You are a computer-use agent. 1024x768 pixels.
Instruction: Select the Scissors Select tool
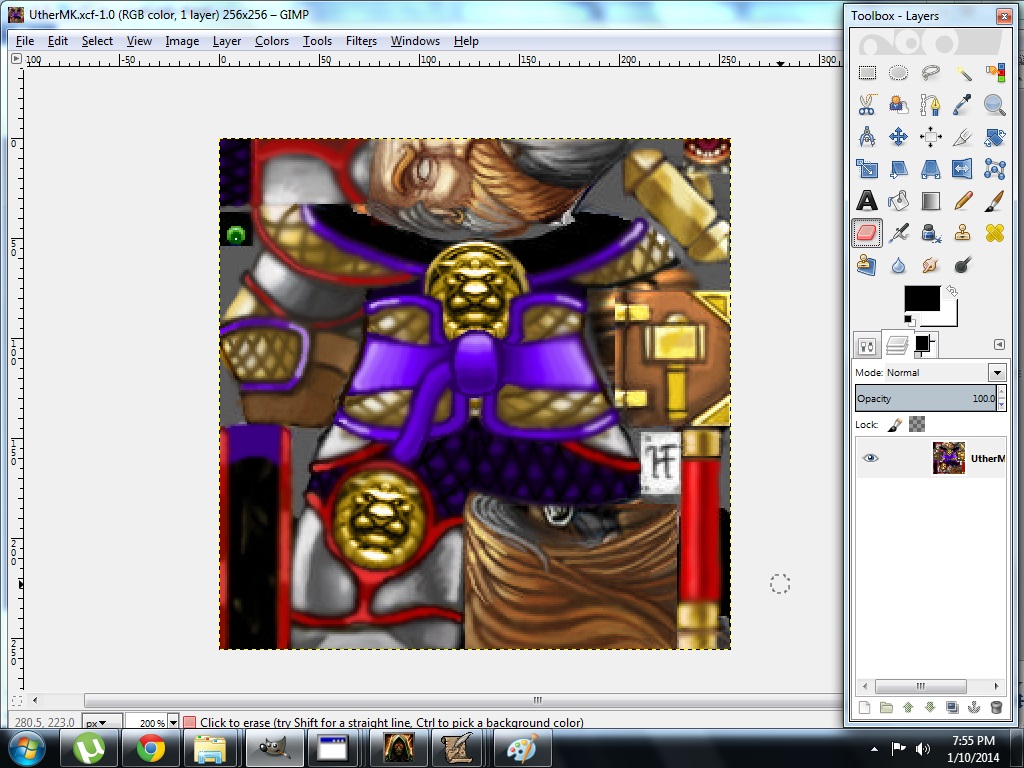867,104
